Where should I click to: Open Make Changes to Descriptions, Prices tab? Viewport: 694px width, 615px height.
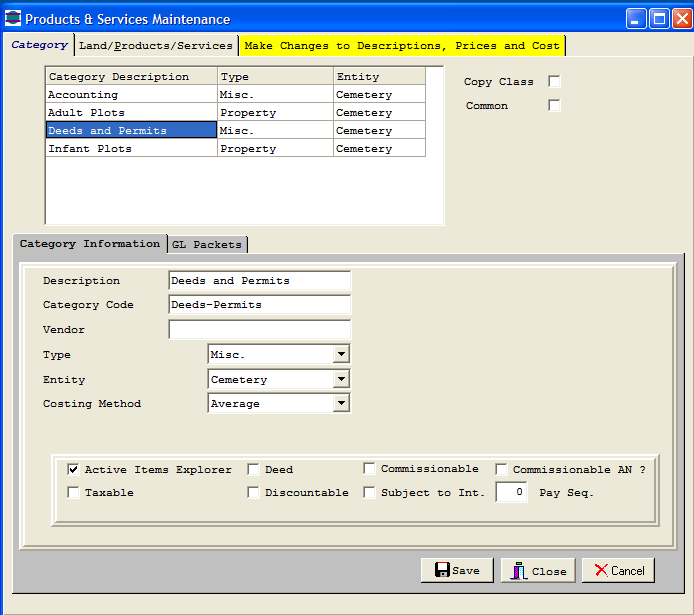[x=401, y=46]
